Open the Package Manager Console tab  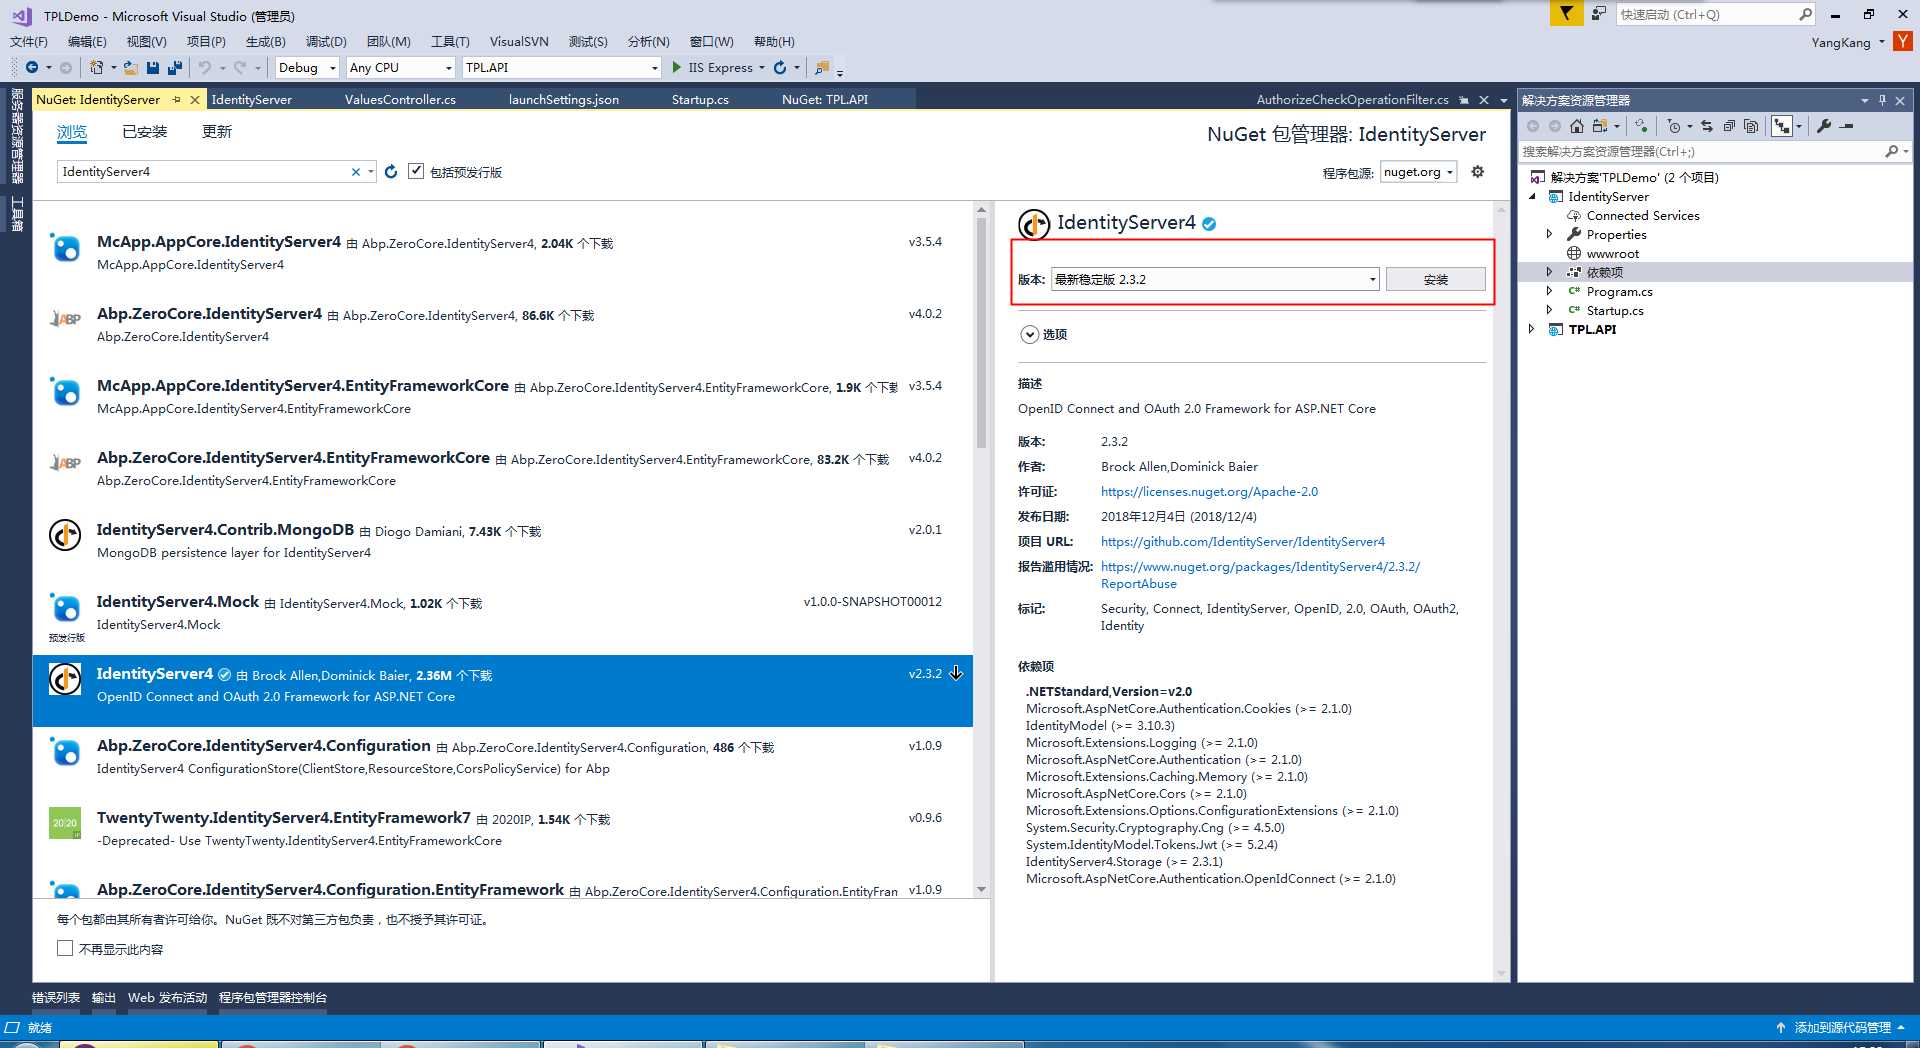pyautogui.click(x=273, y=997)
